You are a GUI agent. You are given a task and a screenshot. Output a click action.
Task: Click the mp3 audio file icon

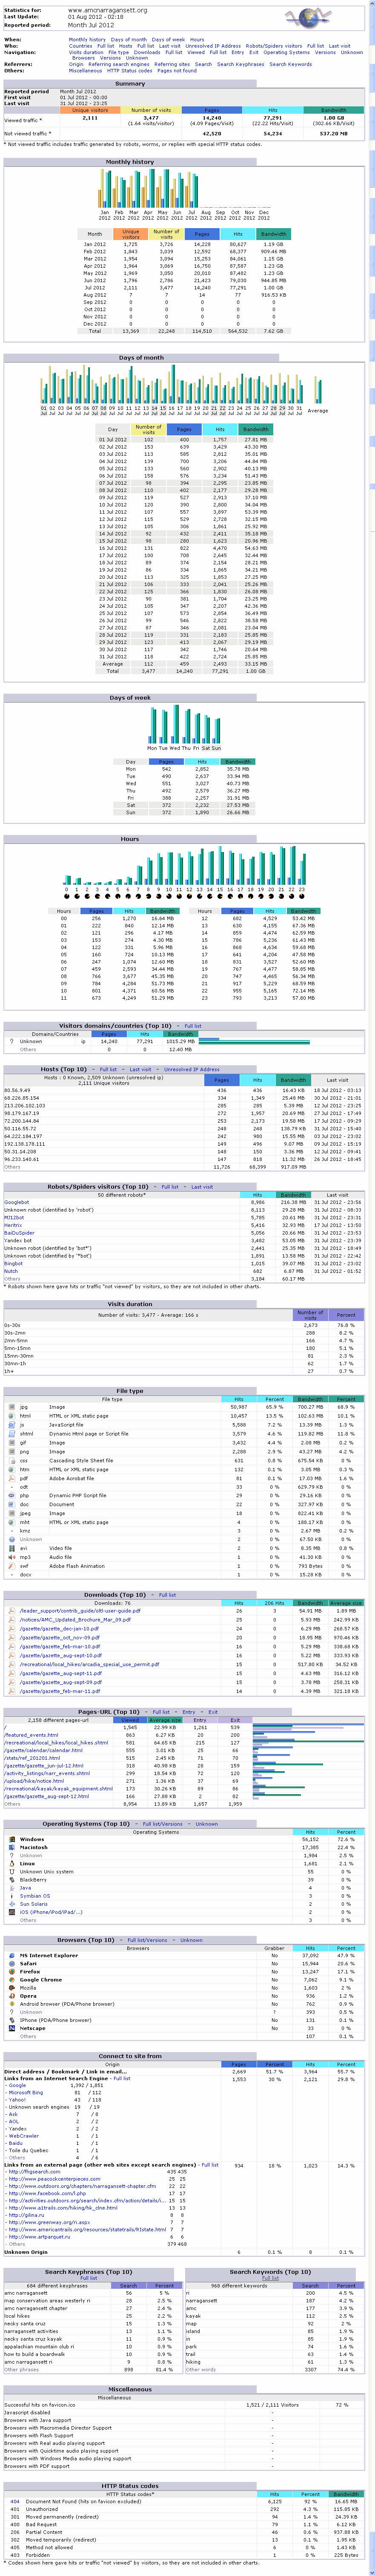[x=12, y=1557]
